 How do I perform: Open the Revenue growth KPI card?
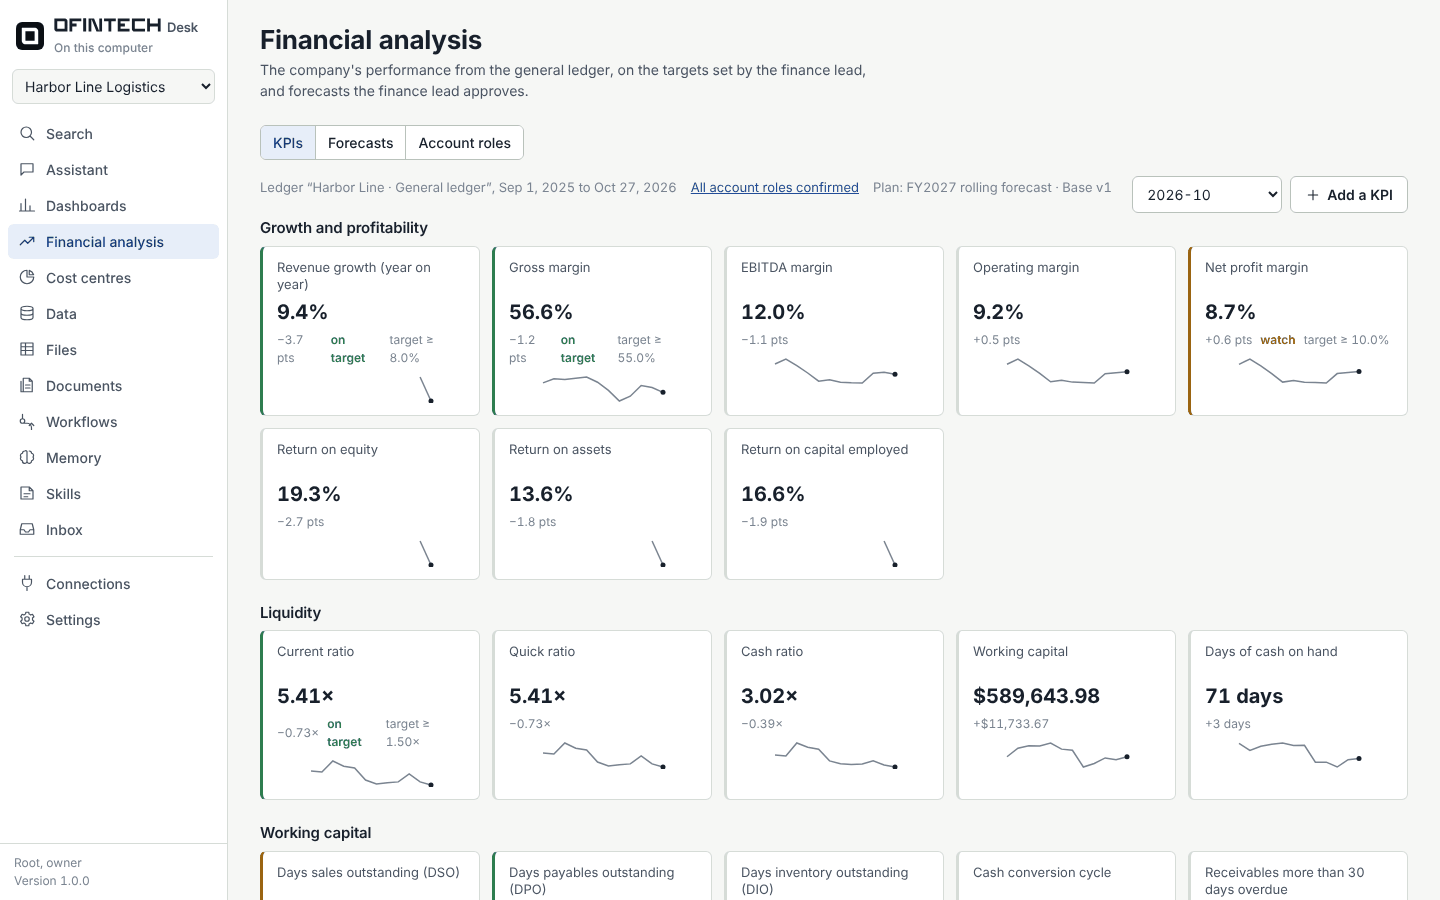point(370,331)
